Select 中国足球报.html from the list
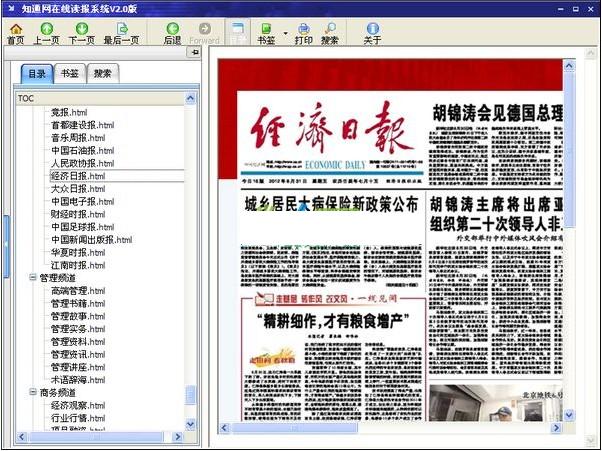 [x=83, y=227]
